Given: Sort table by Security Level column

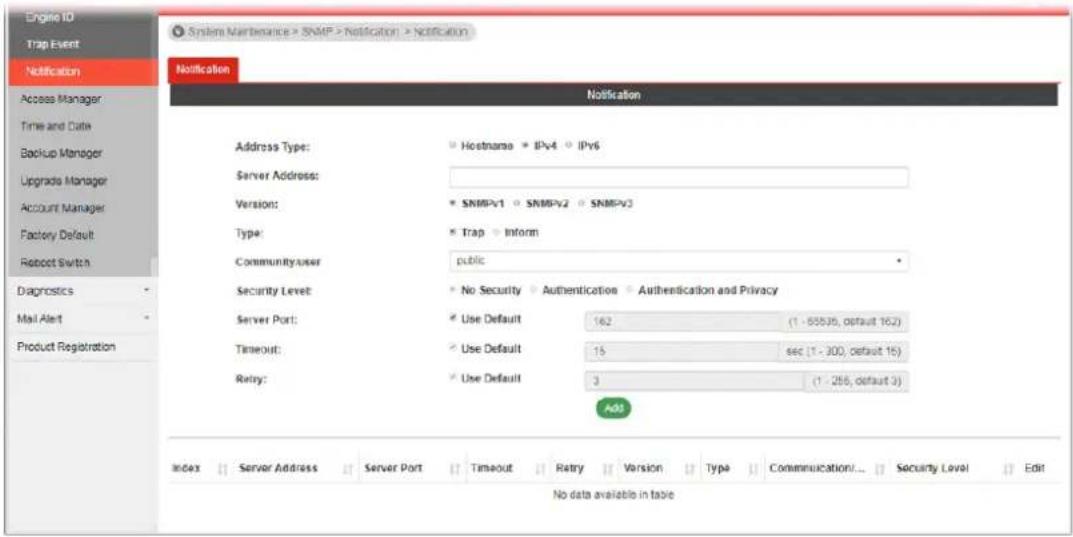Looking at the screenshot, I should [x=953, y=468].
